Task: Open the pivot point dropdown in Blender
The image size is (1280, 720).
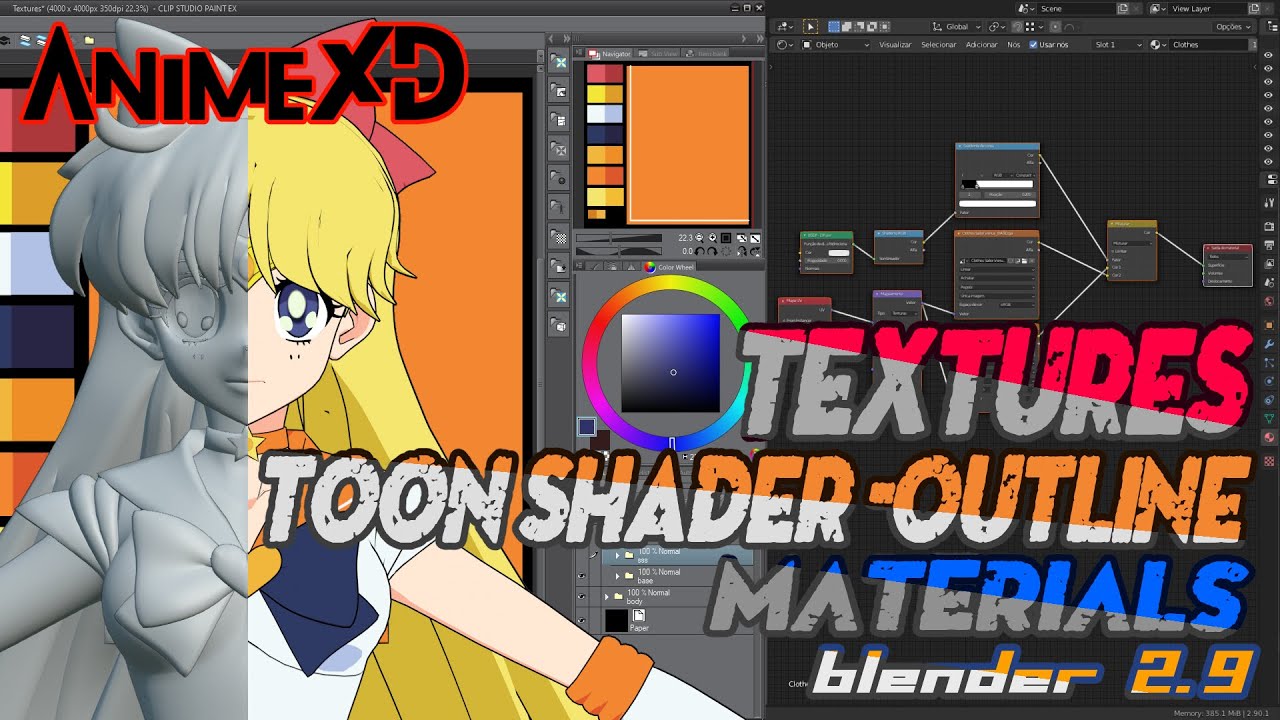Action: point(998,27)
